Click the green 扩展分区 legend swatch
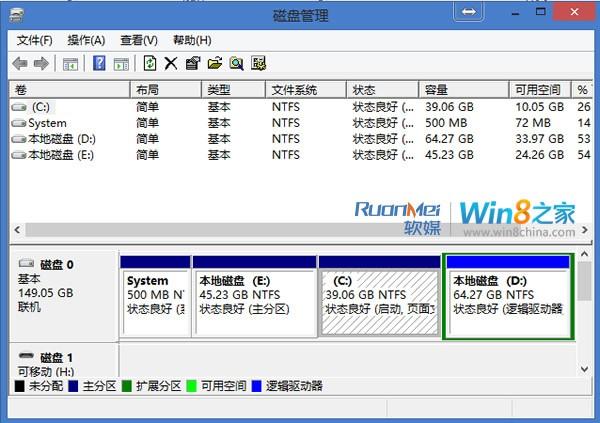This screenshot has width=600, height=423. (x=126, y=386)
